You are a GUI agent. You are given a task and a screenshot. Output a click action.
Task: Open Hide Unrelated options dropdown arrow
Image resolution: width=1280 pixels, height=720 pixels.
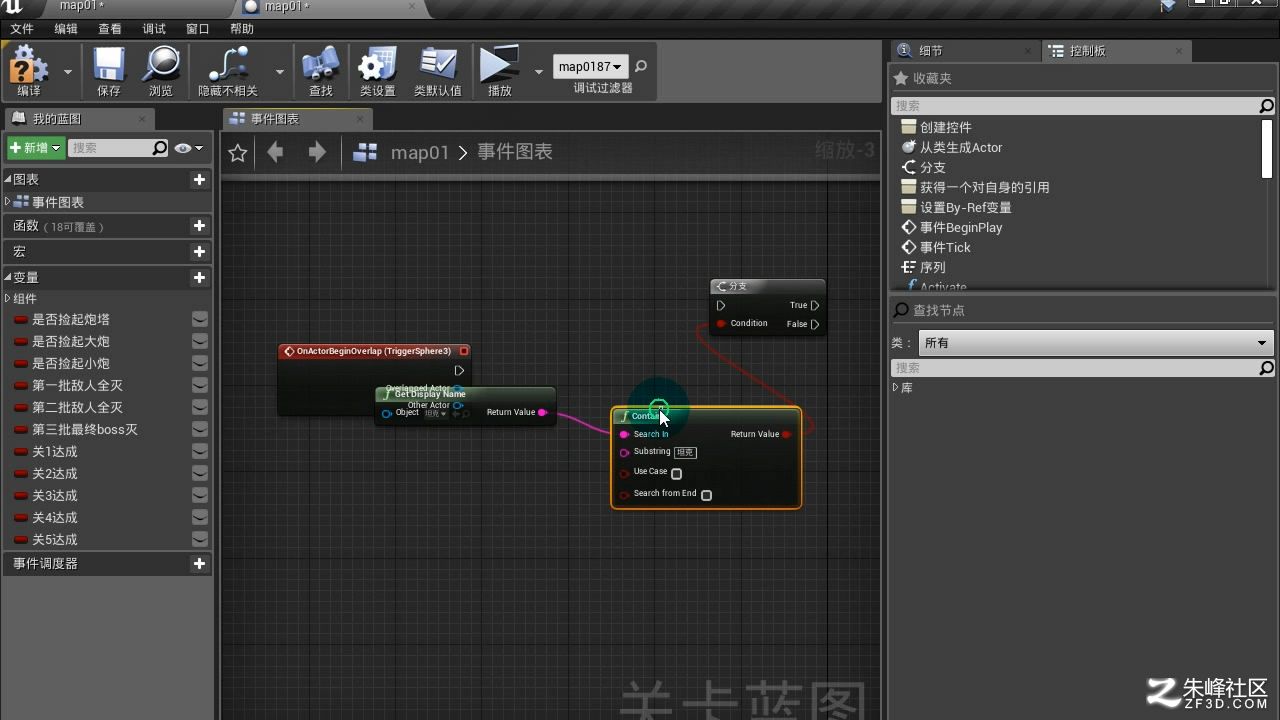279,71
